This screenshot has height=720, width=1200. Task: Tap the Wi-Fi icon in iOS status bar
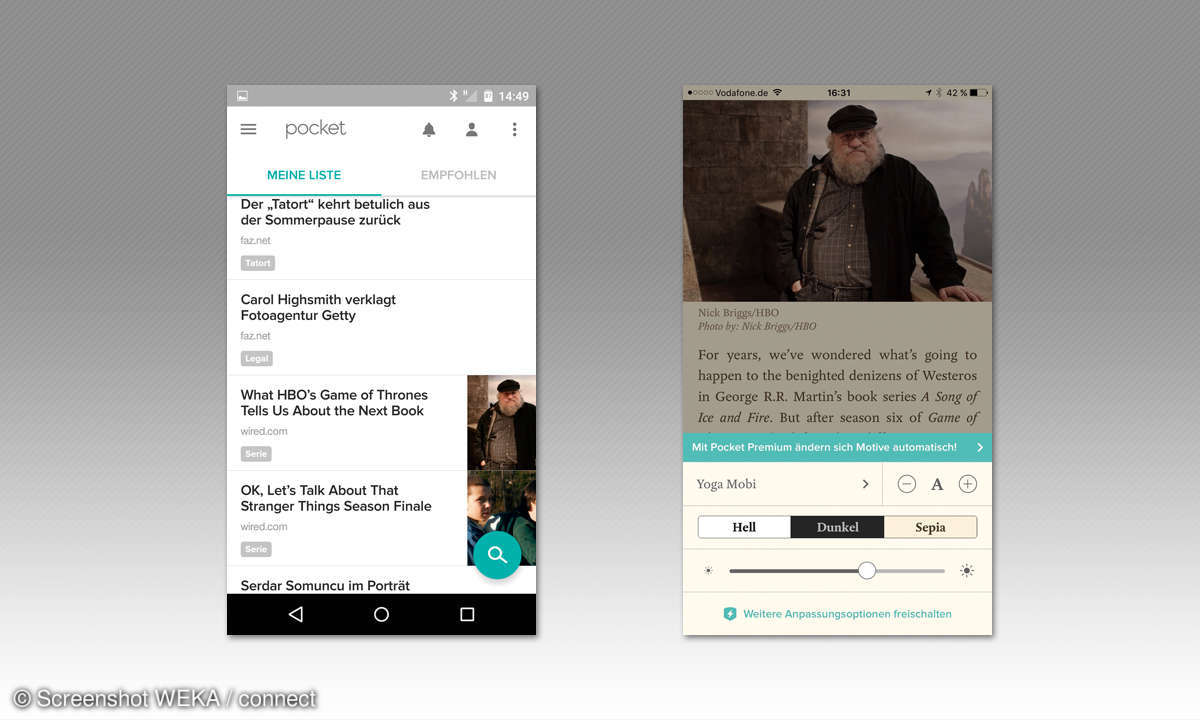point(777,92)
